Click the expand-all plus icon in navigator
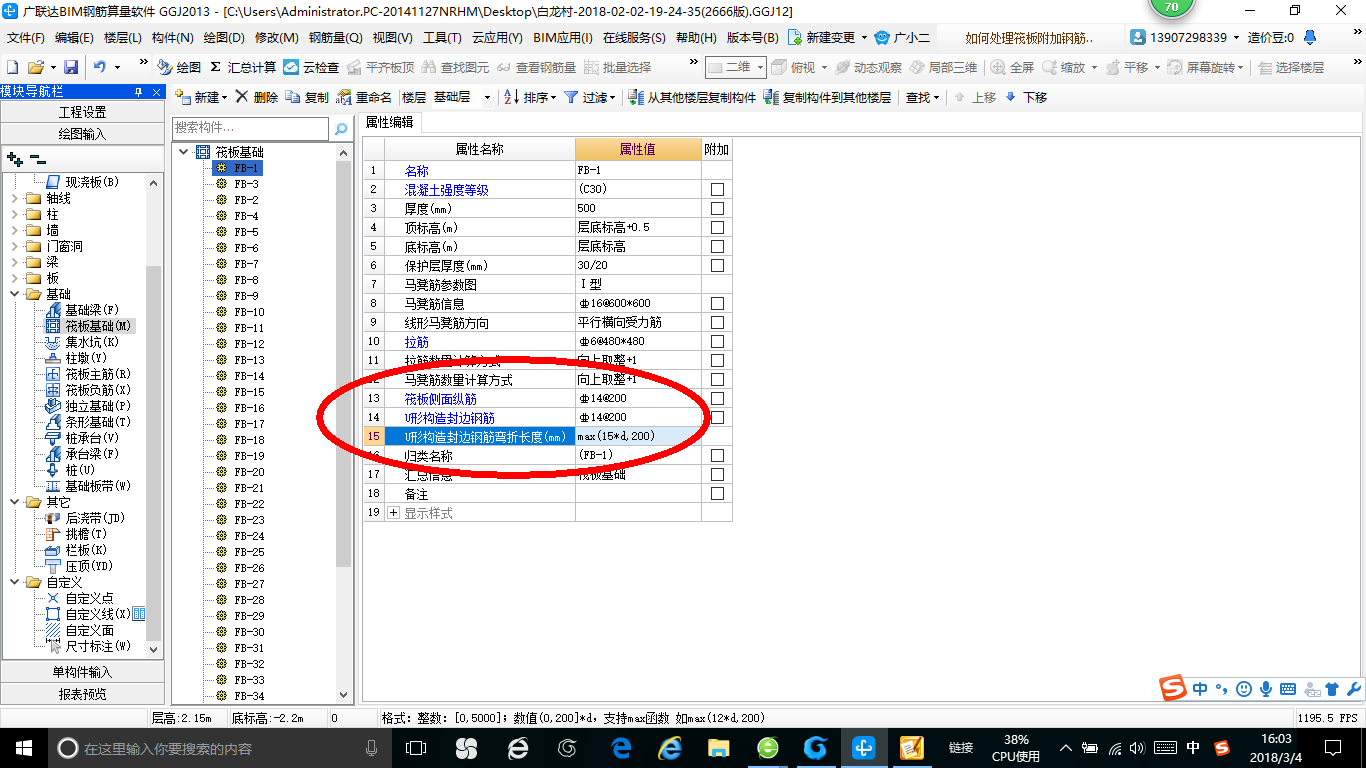Viewport: 1366px width, 768px height. click(14, 158)
